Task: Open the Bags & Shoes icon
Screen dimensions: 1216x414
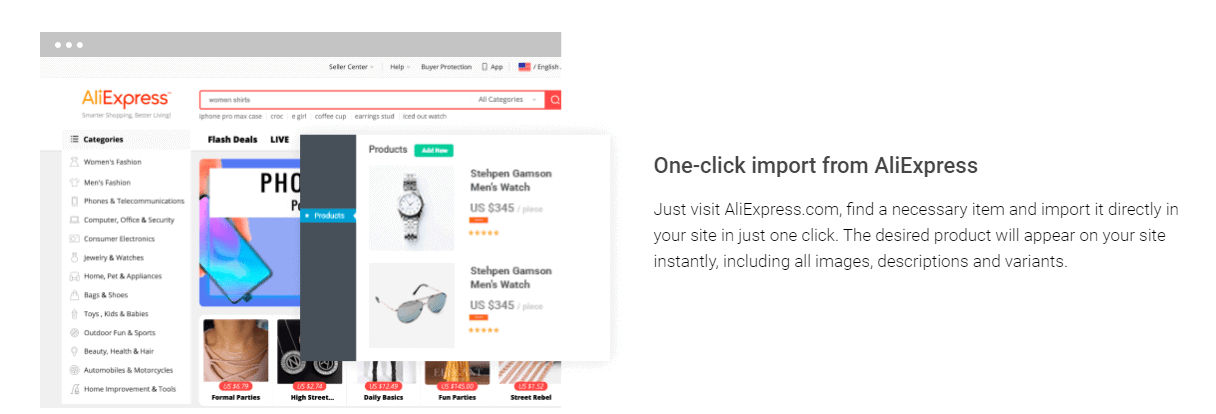Action: [74, 295]
